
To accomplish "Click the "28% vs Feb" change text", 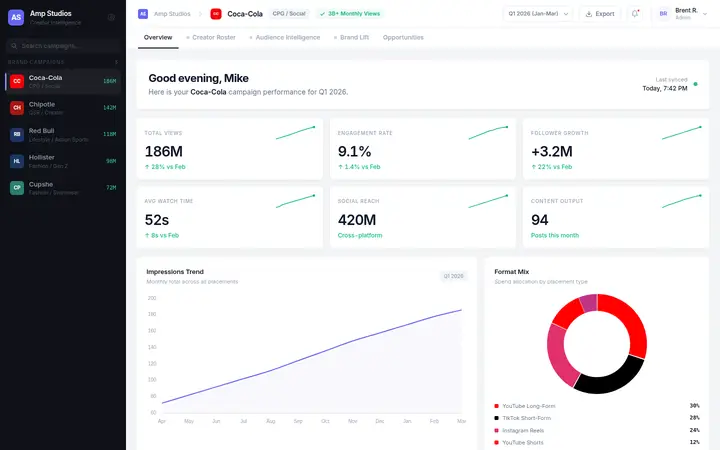I will pyautogui.click(x=168, y=167).
